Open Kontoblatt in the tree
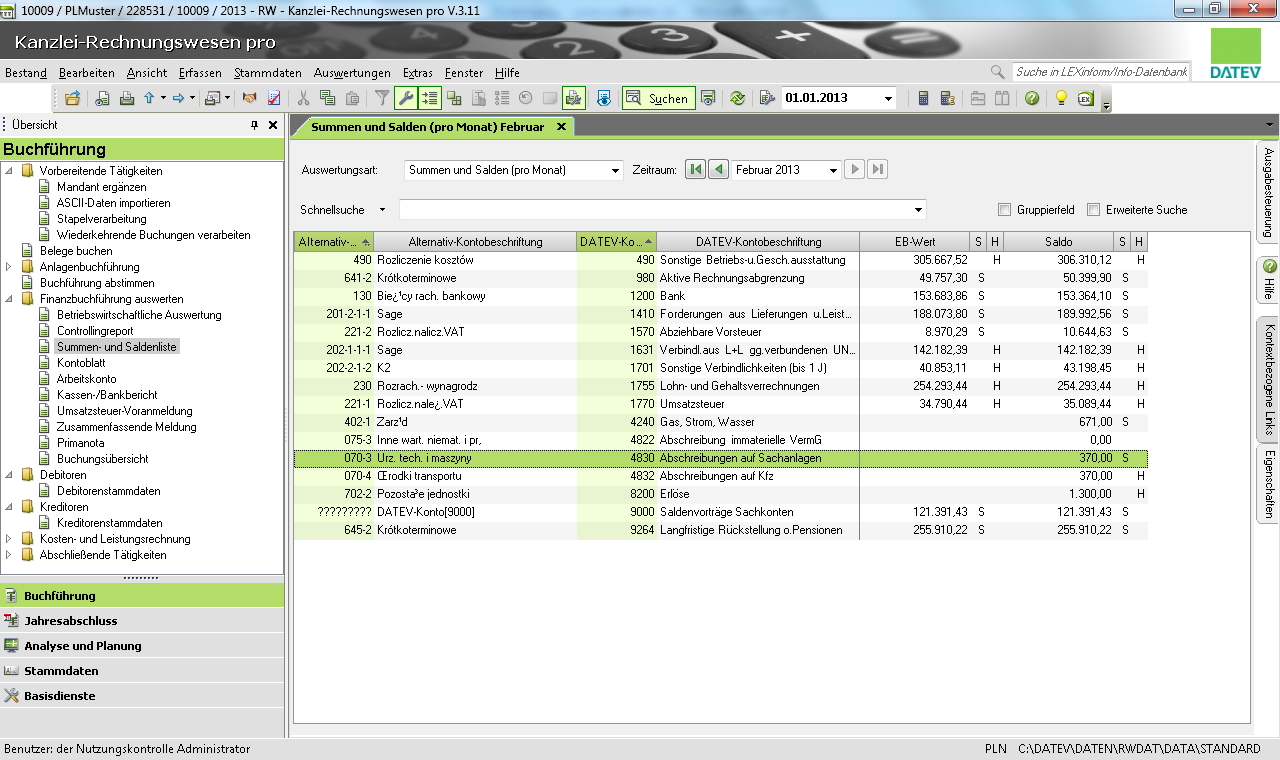1280x760 pixels. (x=81, y=363)
